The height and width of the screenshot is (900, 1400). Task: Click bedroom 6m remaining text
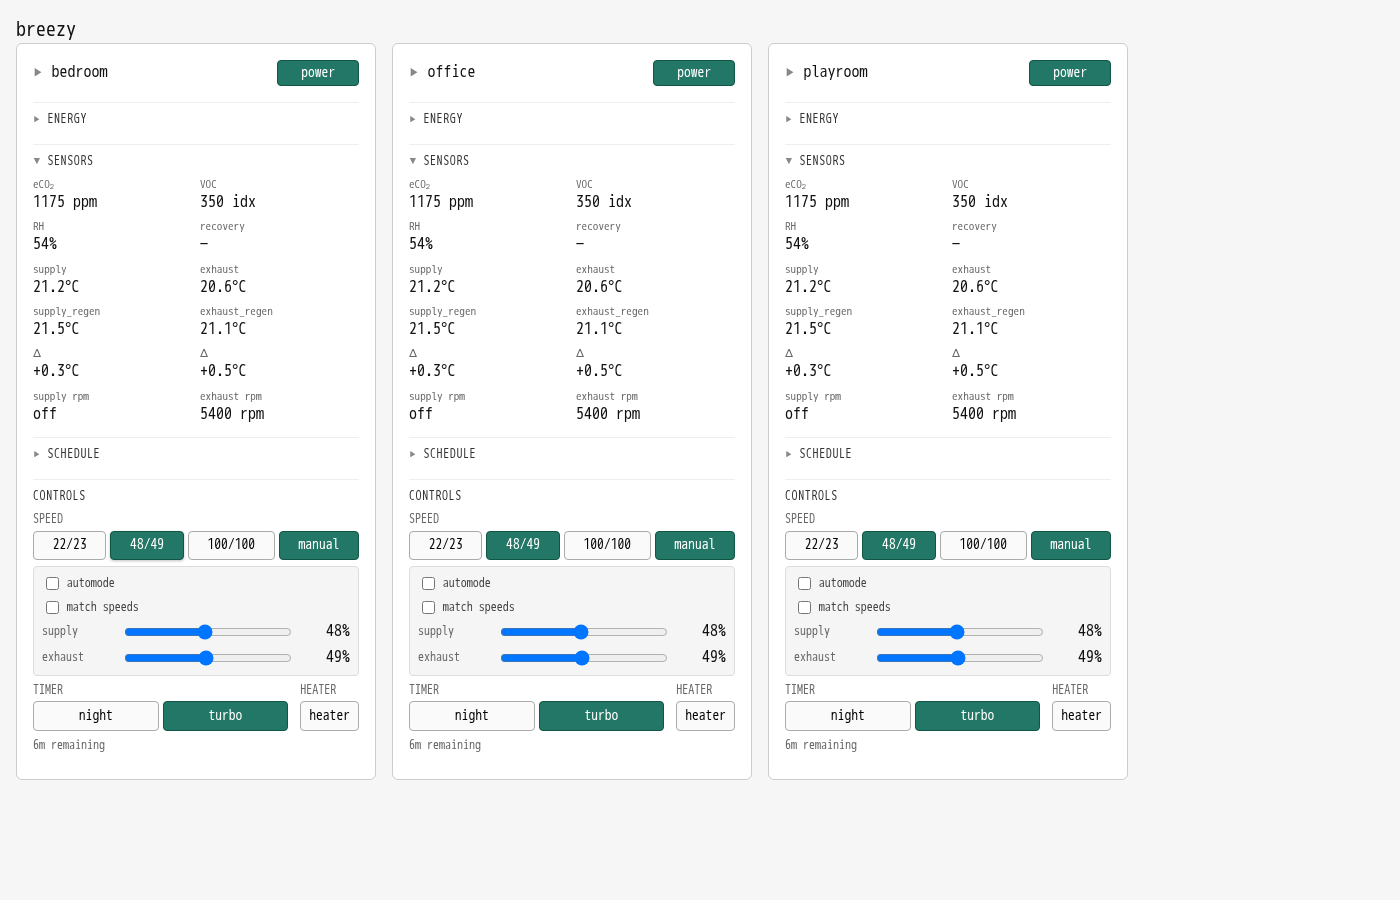click(x=69, y=745)
